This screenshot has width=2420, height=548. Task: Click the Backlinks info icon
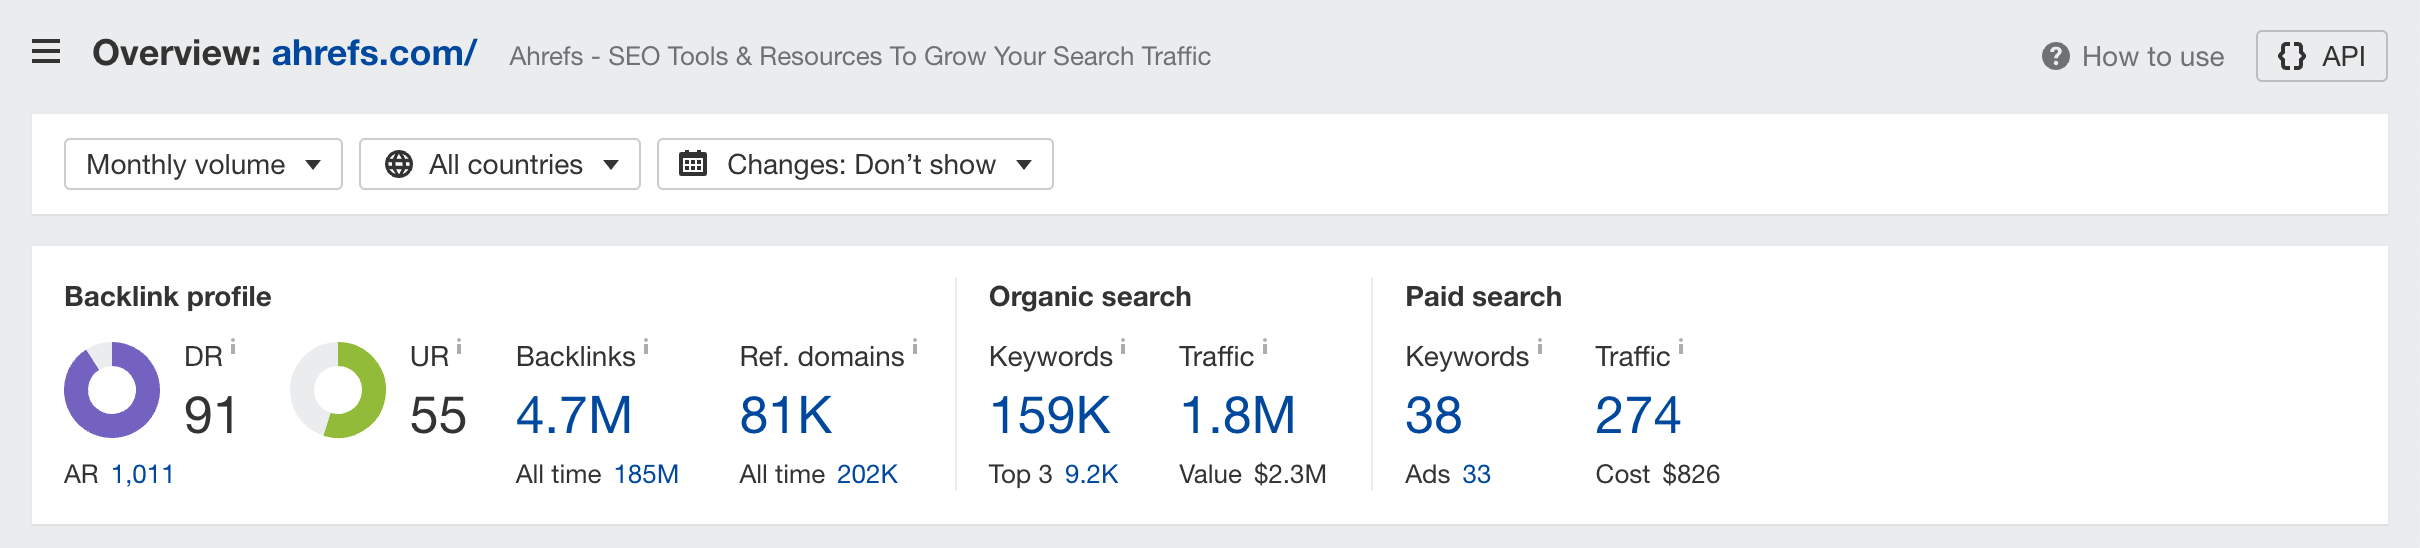[646, 347]
